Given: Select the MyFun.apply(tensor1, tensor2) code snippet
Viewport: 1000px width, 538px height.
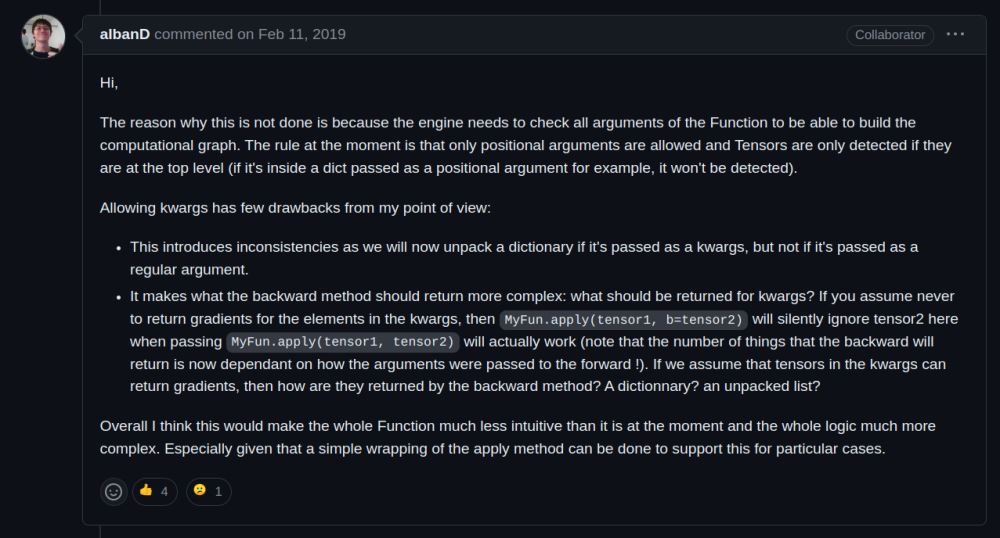Looking at the screenshot, I should click(342, 342).
